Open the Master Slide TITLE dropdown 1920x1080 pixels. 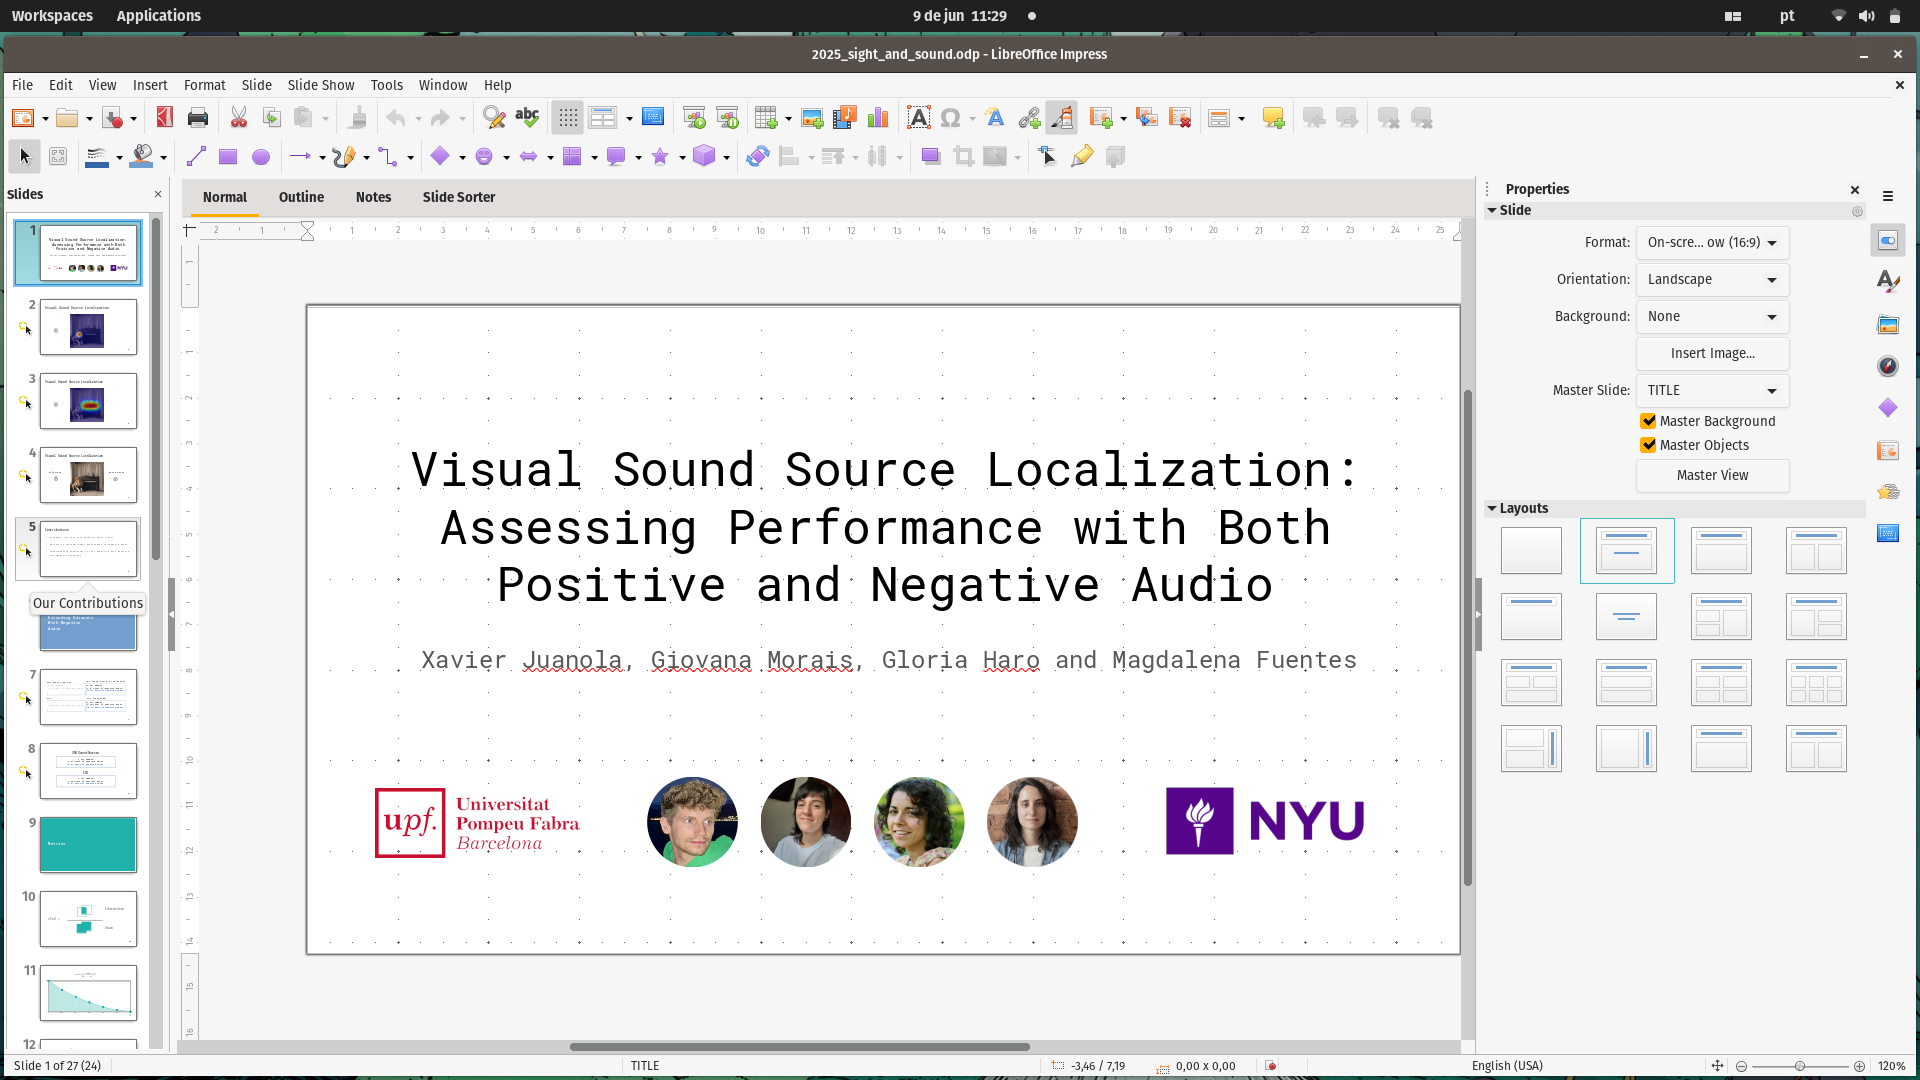(x=1712, y=390)
